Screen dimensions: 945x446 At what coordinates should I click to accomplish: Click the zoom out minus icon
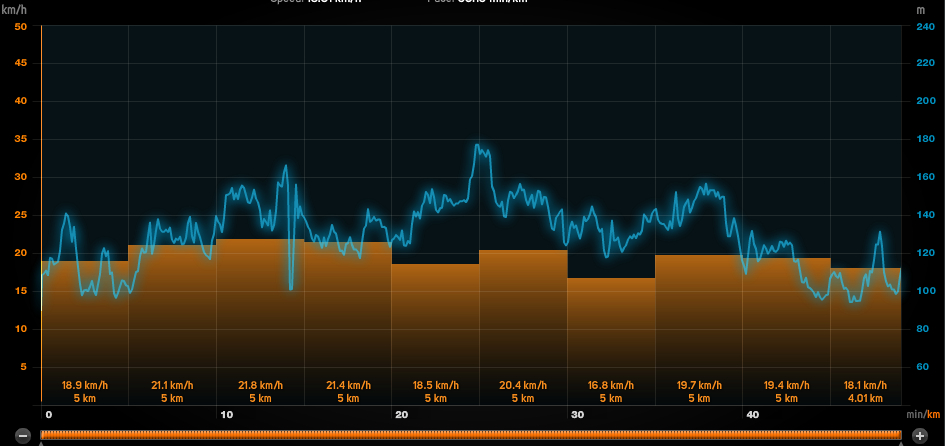pos(22,435)
